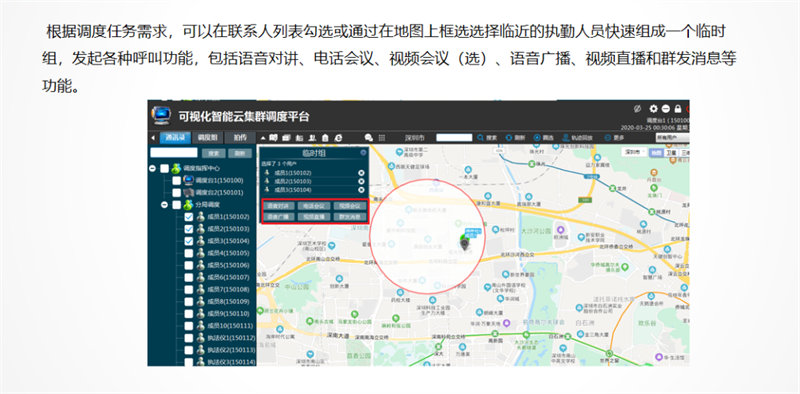Click the chat bubble icon in toolbar
Image resolution: width=800 pixels, height=394 pixels.
pyautogui.click(x=368, y=138)
